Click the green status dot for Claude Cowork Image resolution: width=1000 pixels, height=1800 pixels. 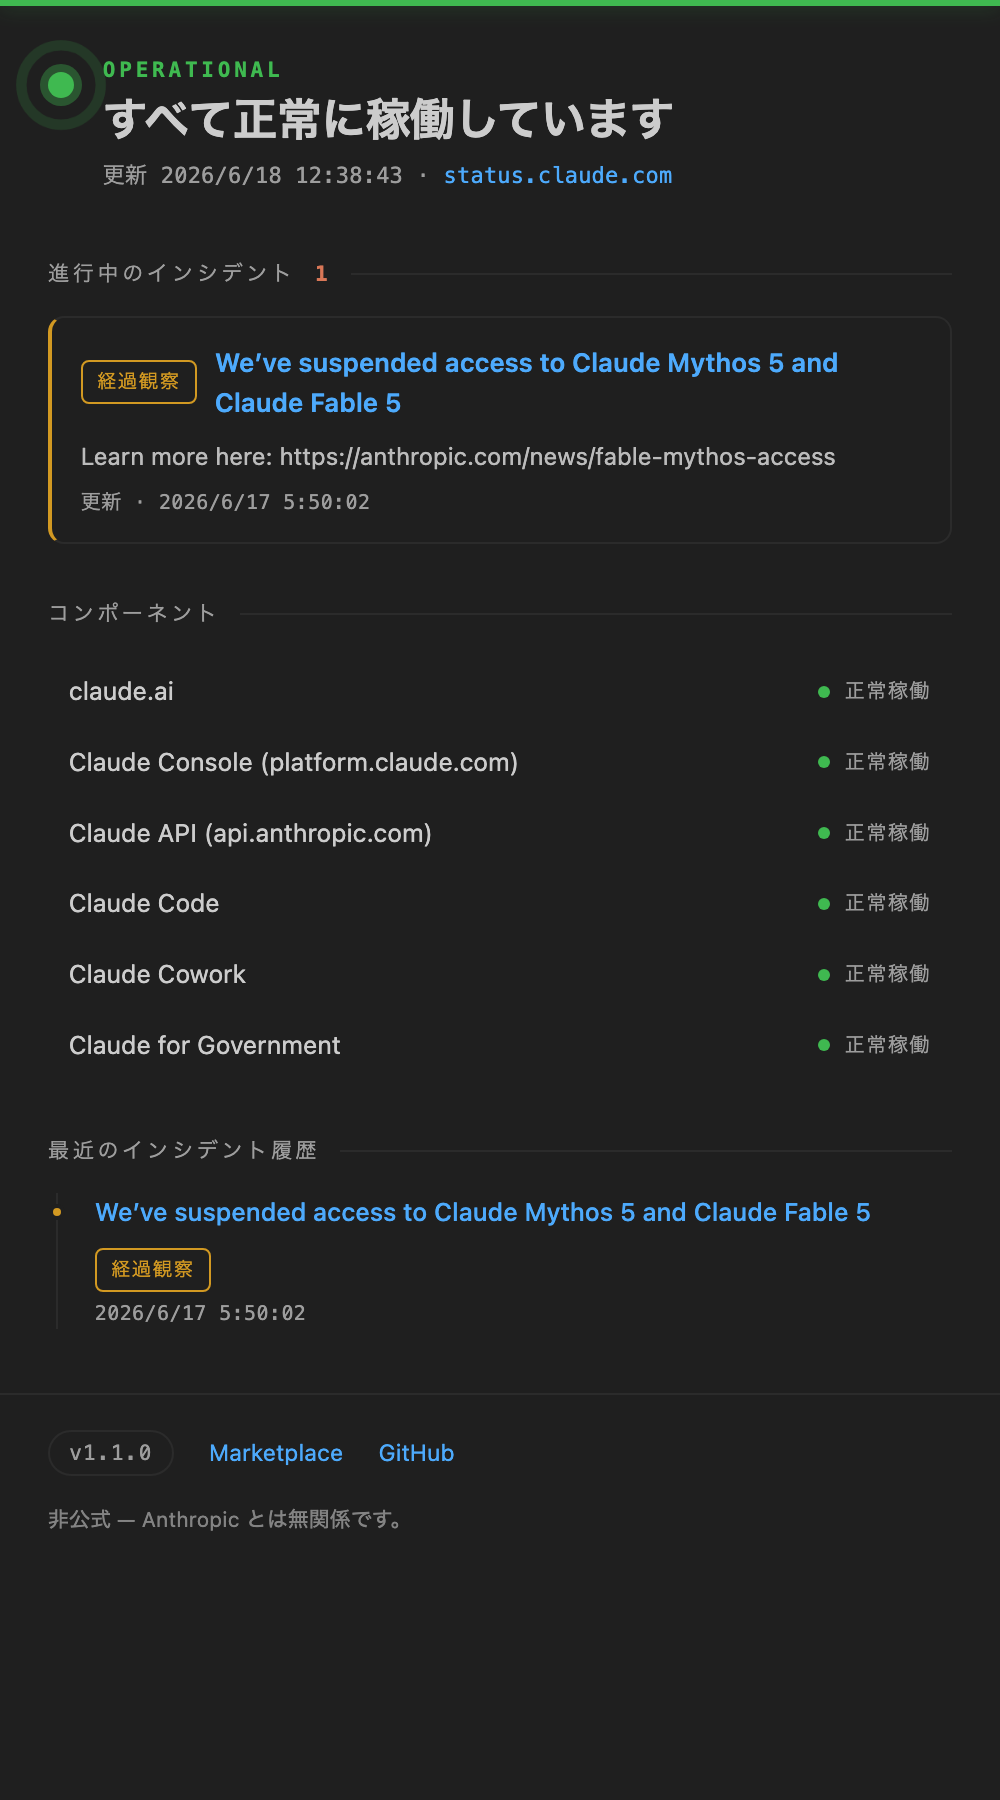click(x=824, y=975)
